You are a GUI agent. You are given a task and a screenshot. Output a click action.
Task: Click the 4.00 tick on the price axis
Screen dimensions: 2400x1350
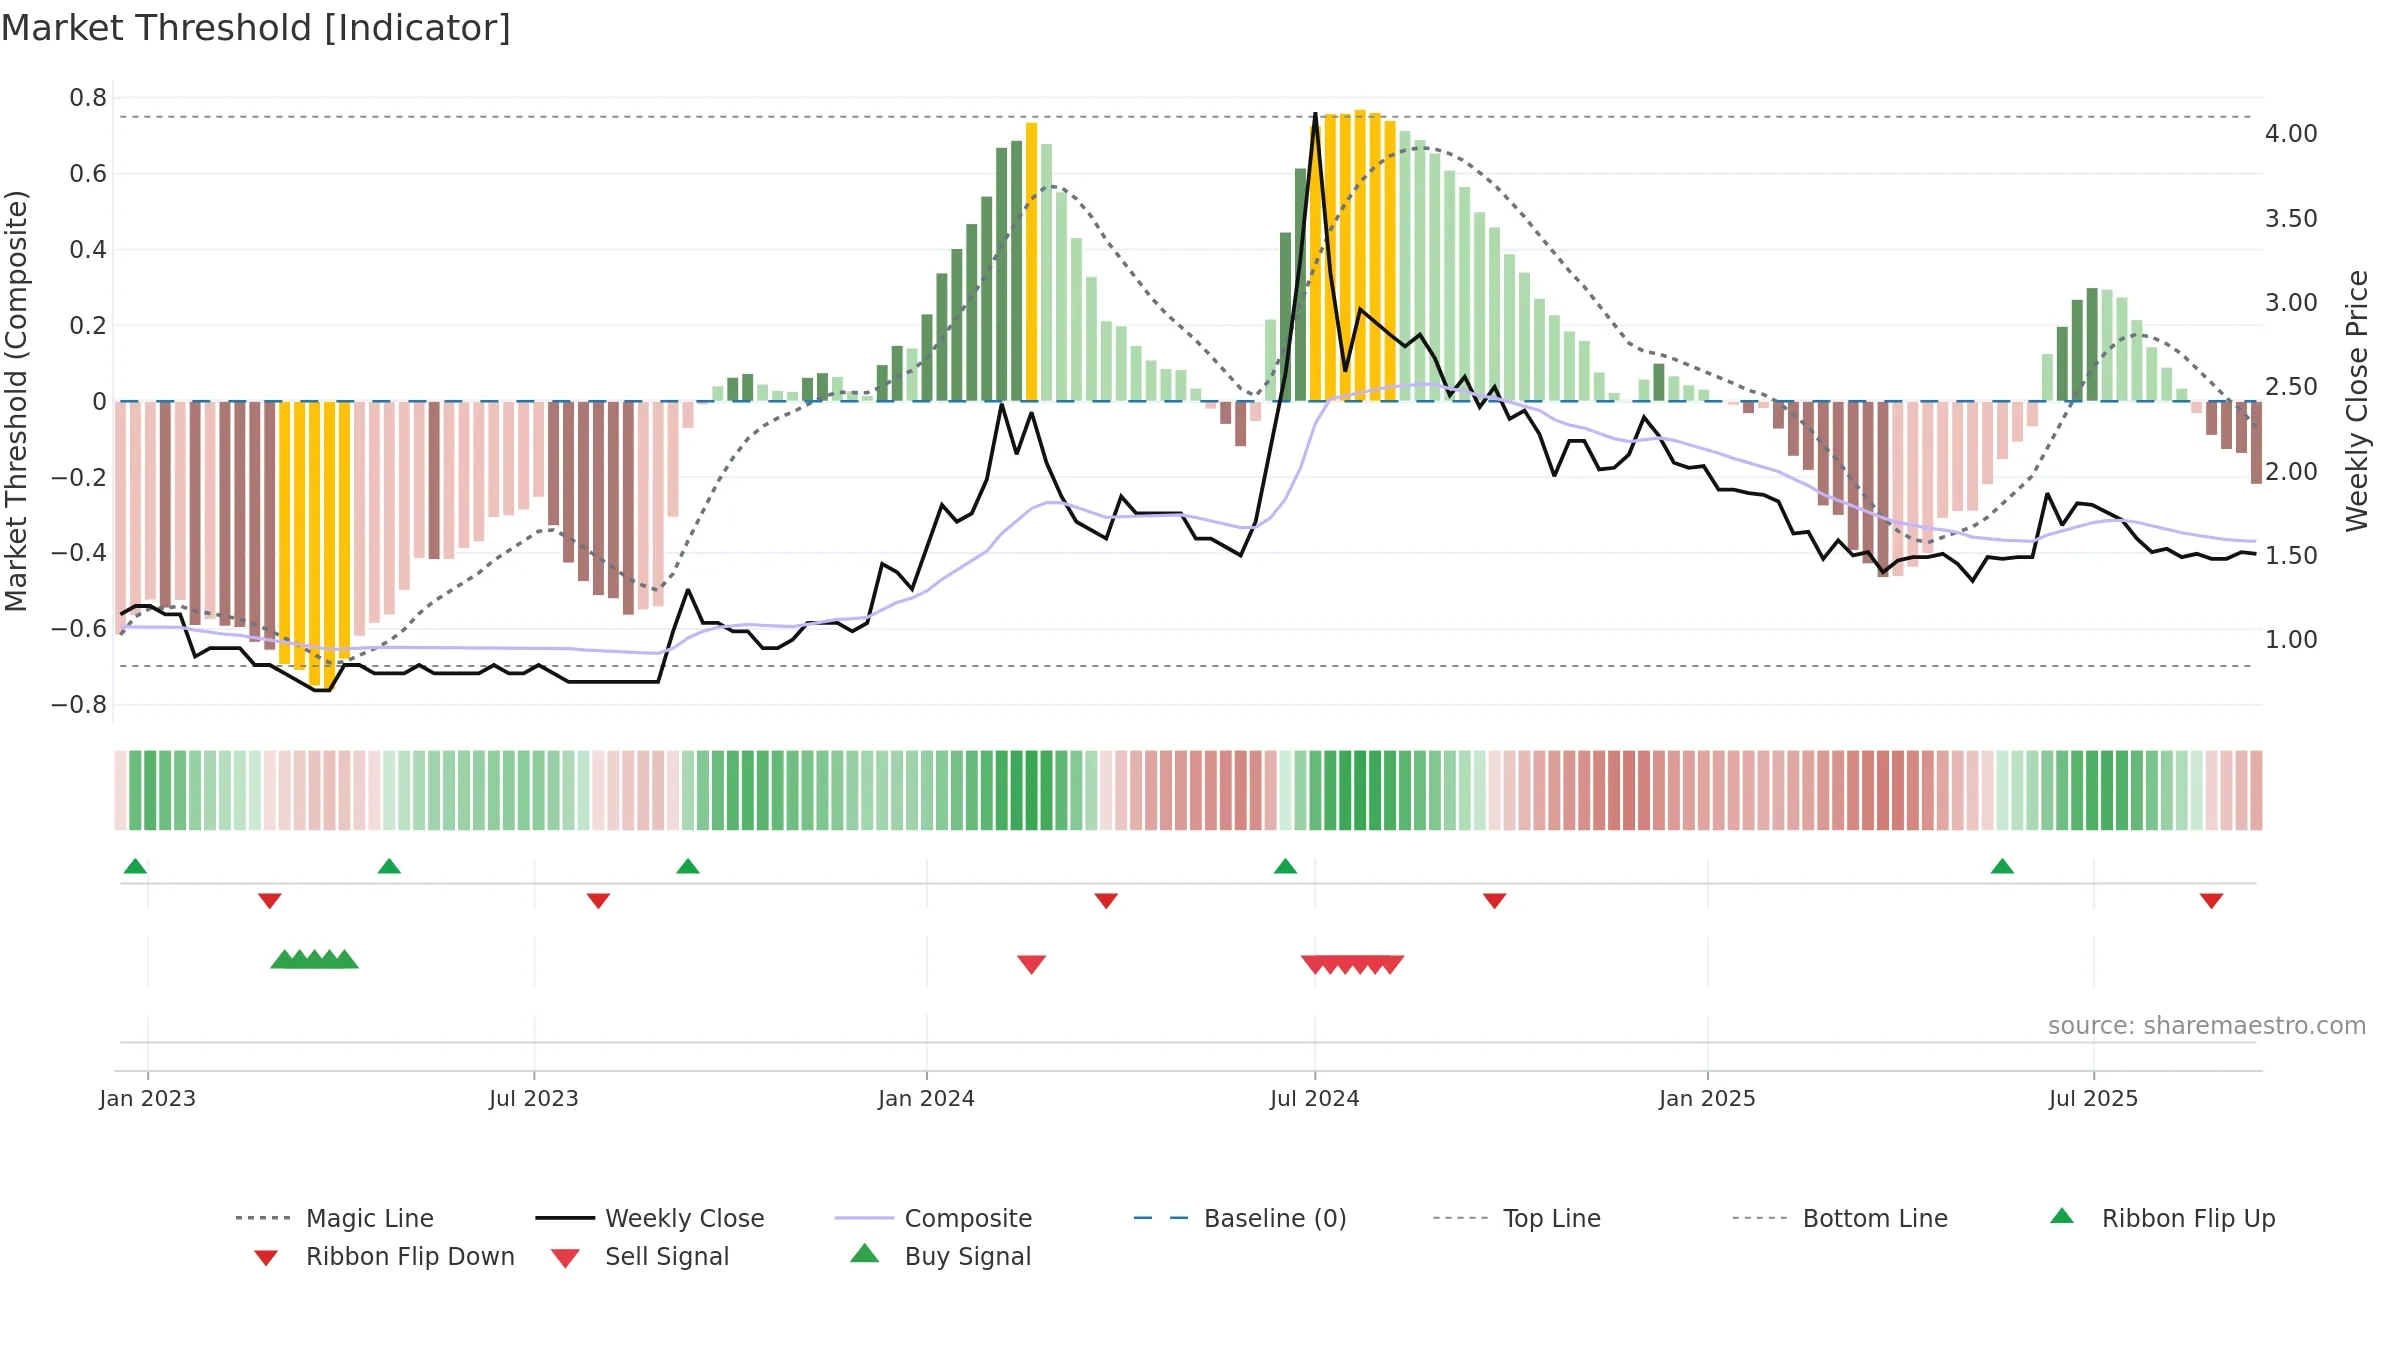click(2291, 134)
